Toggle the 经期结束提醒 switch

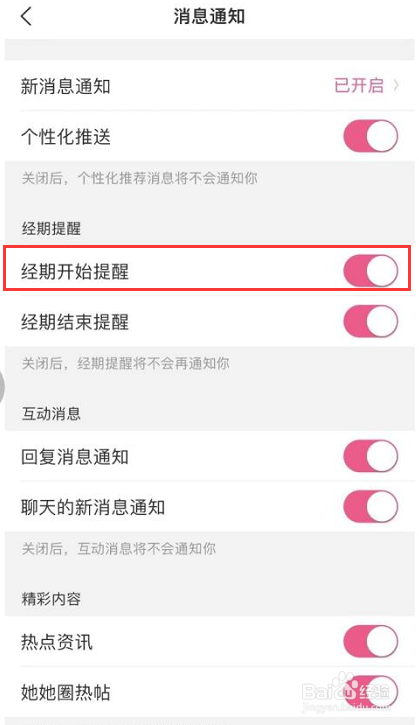(x=370, y=321)
